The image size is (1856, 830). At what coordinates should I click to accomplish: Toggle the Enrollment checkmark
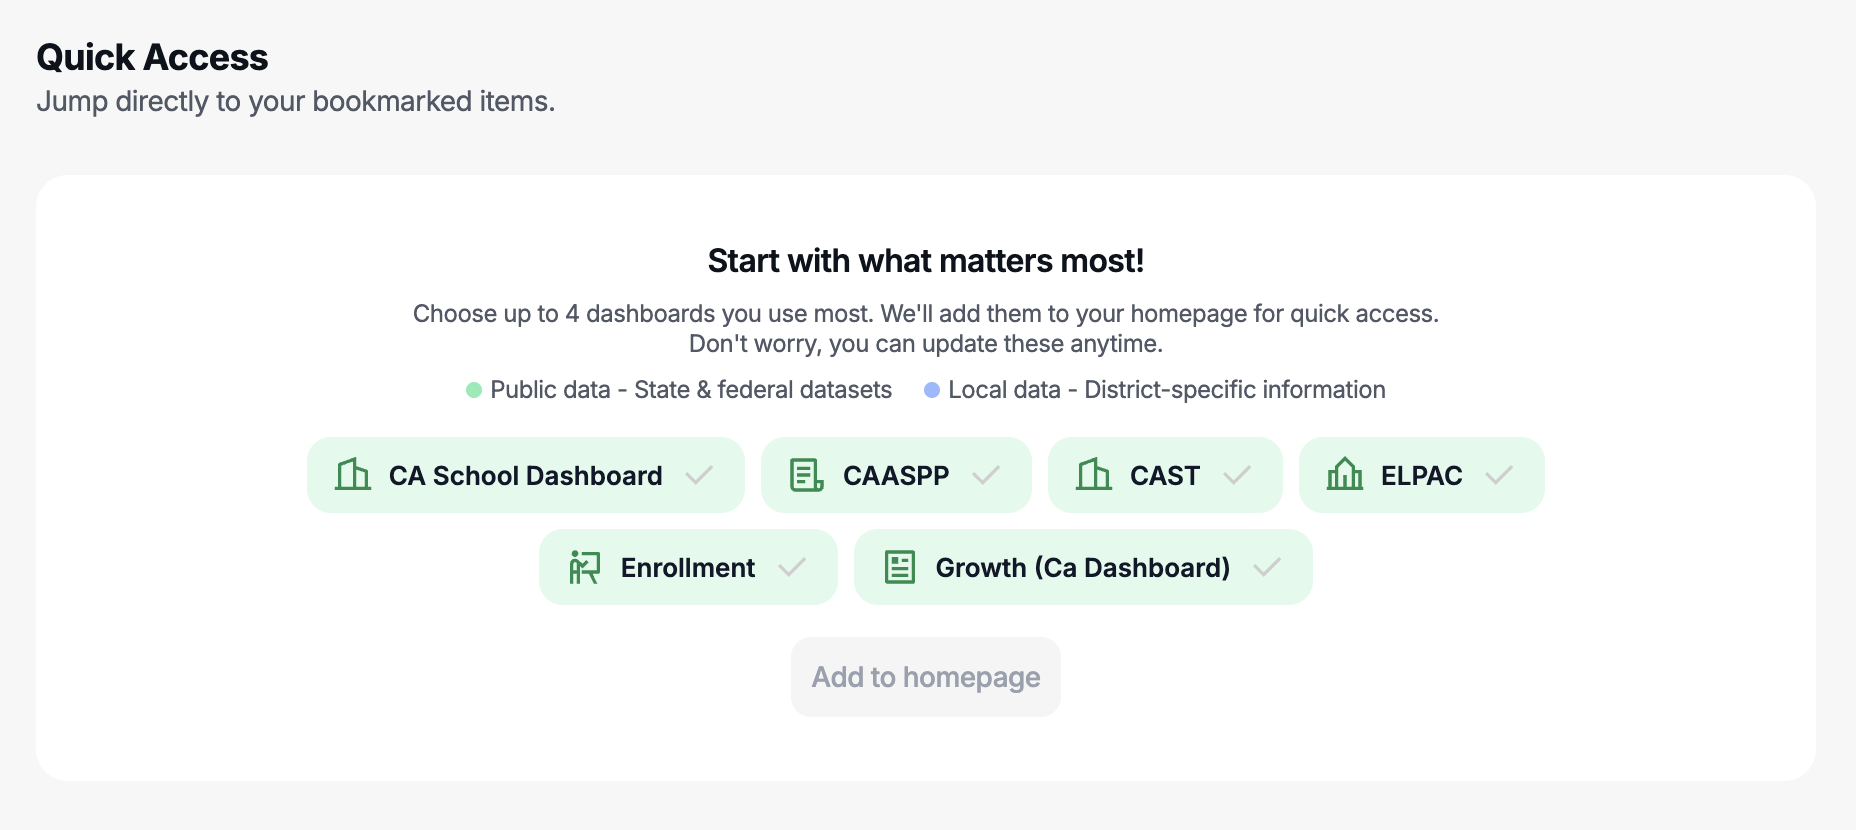click(x=792, y=567)
